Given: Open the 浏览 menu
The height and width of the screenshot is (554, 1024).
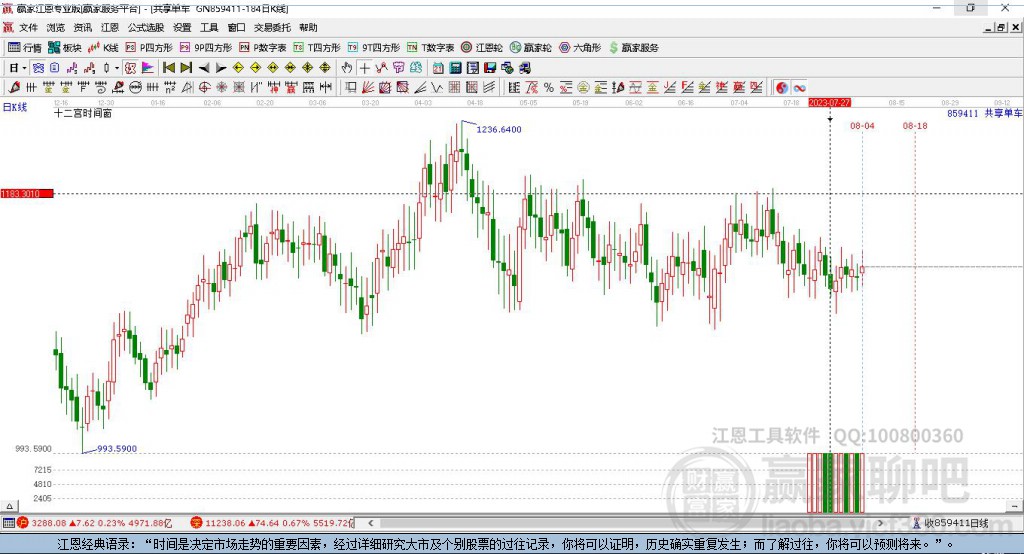Looking at the screenshot, I should [56, 27].
